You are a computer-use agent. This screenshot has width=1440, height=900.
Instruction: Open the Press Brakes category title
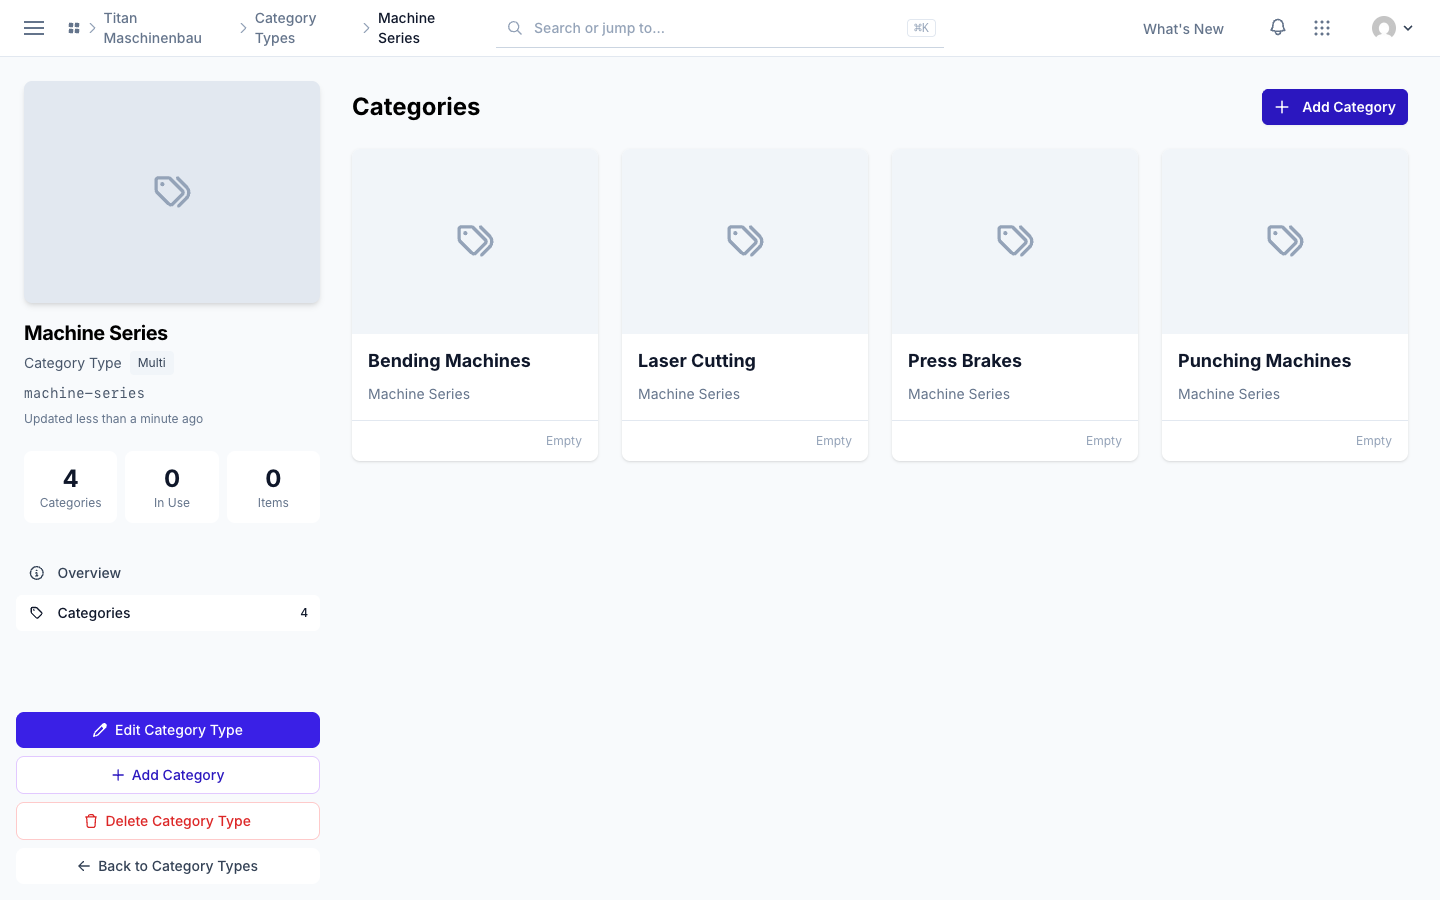point(965,361)
